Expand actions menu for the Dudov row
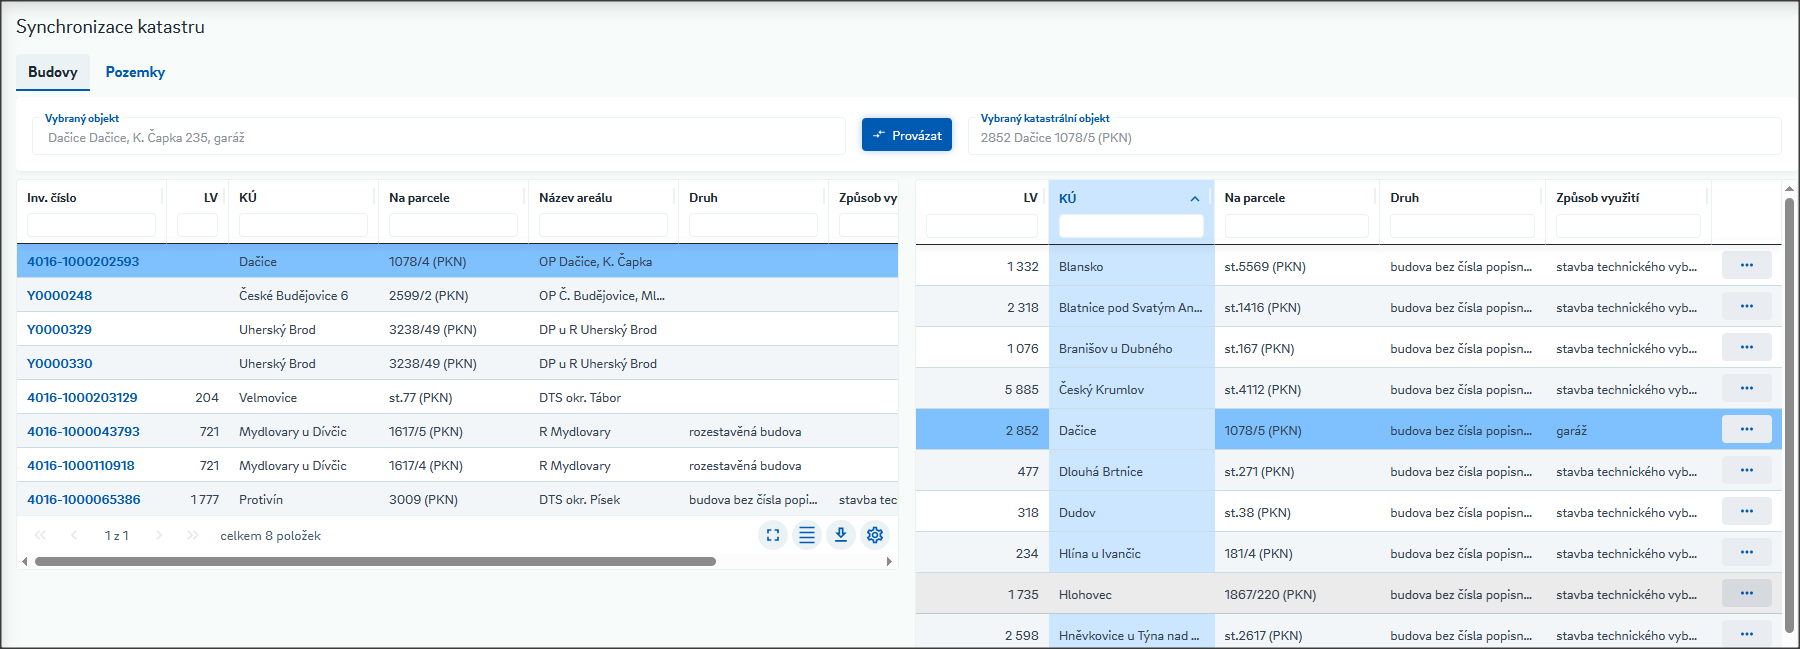 (1746, 512)
